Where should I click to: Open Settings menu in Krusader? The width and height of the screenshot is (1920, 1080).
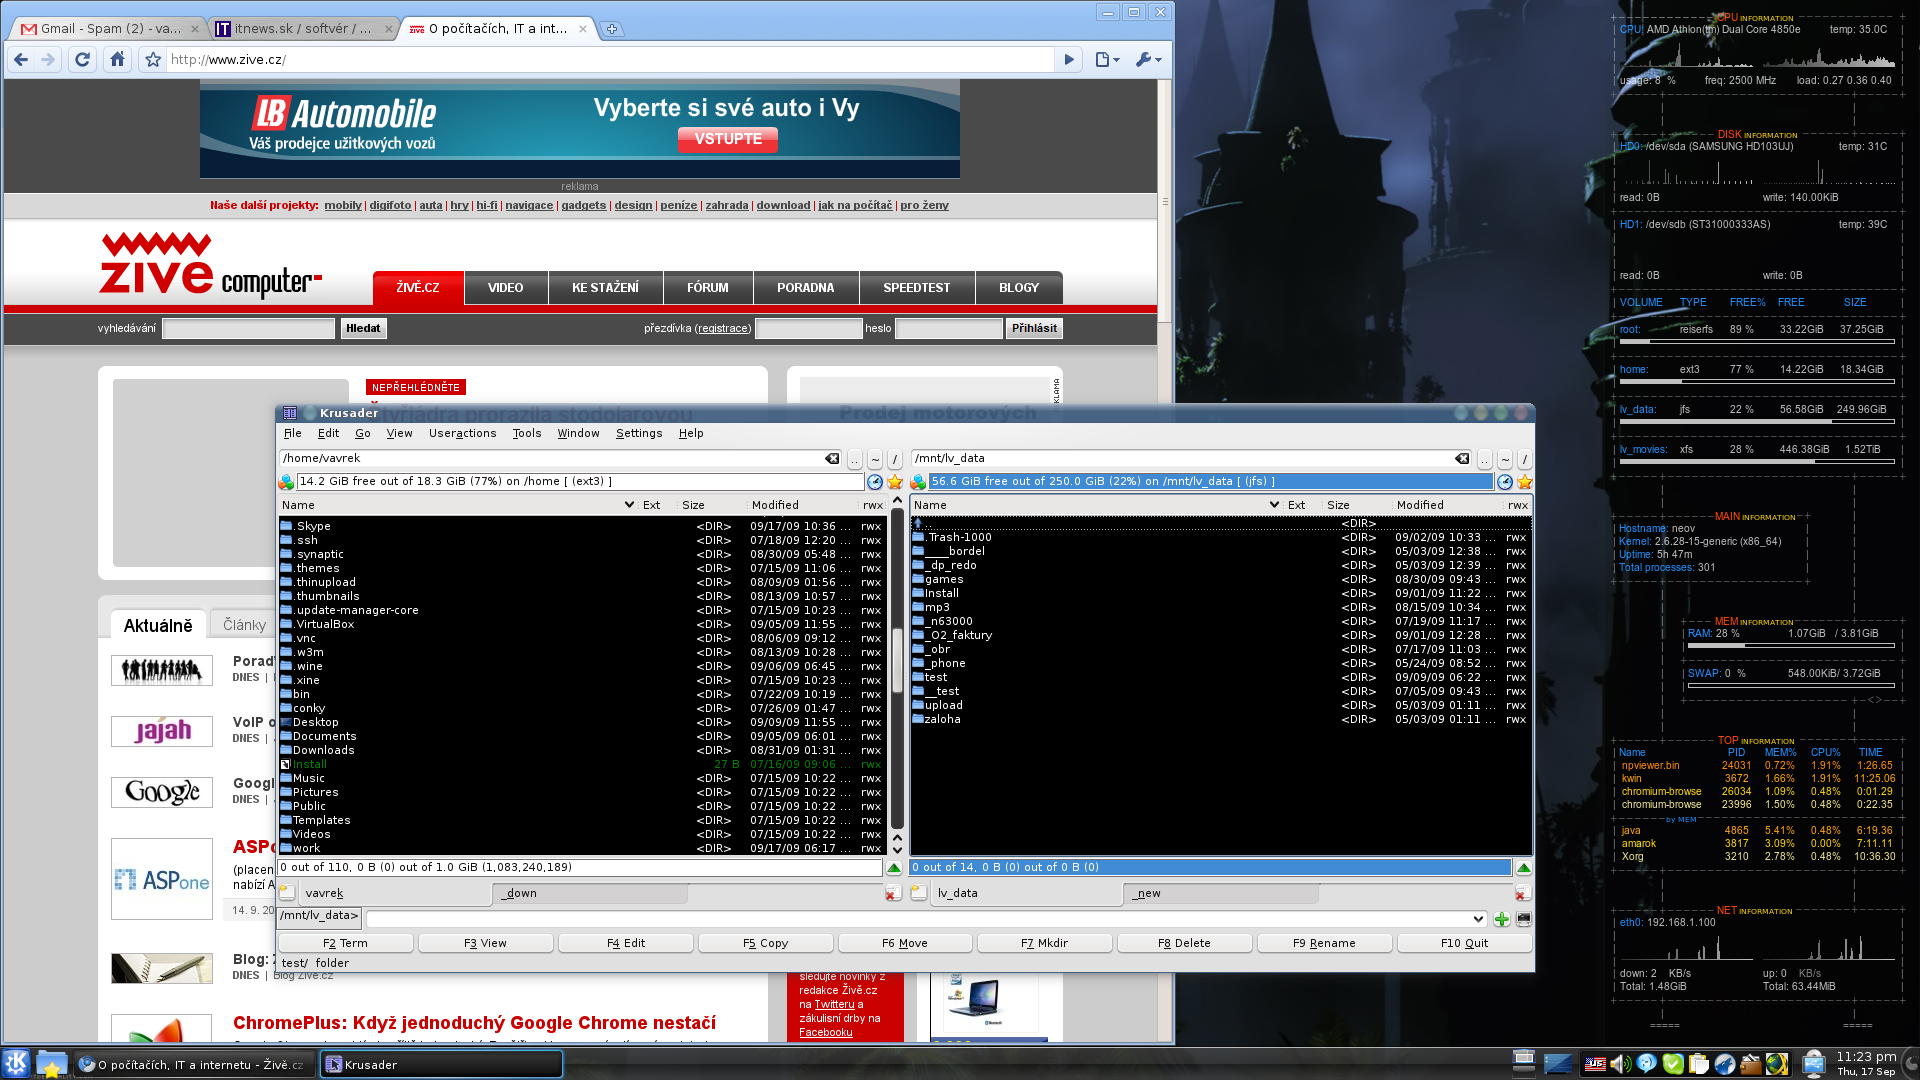(x=639, y=434)
